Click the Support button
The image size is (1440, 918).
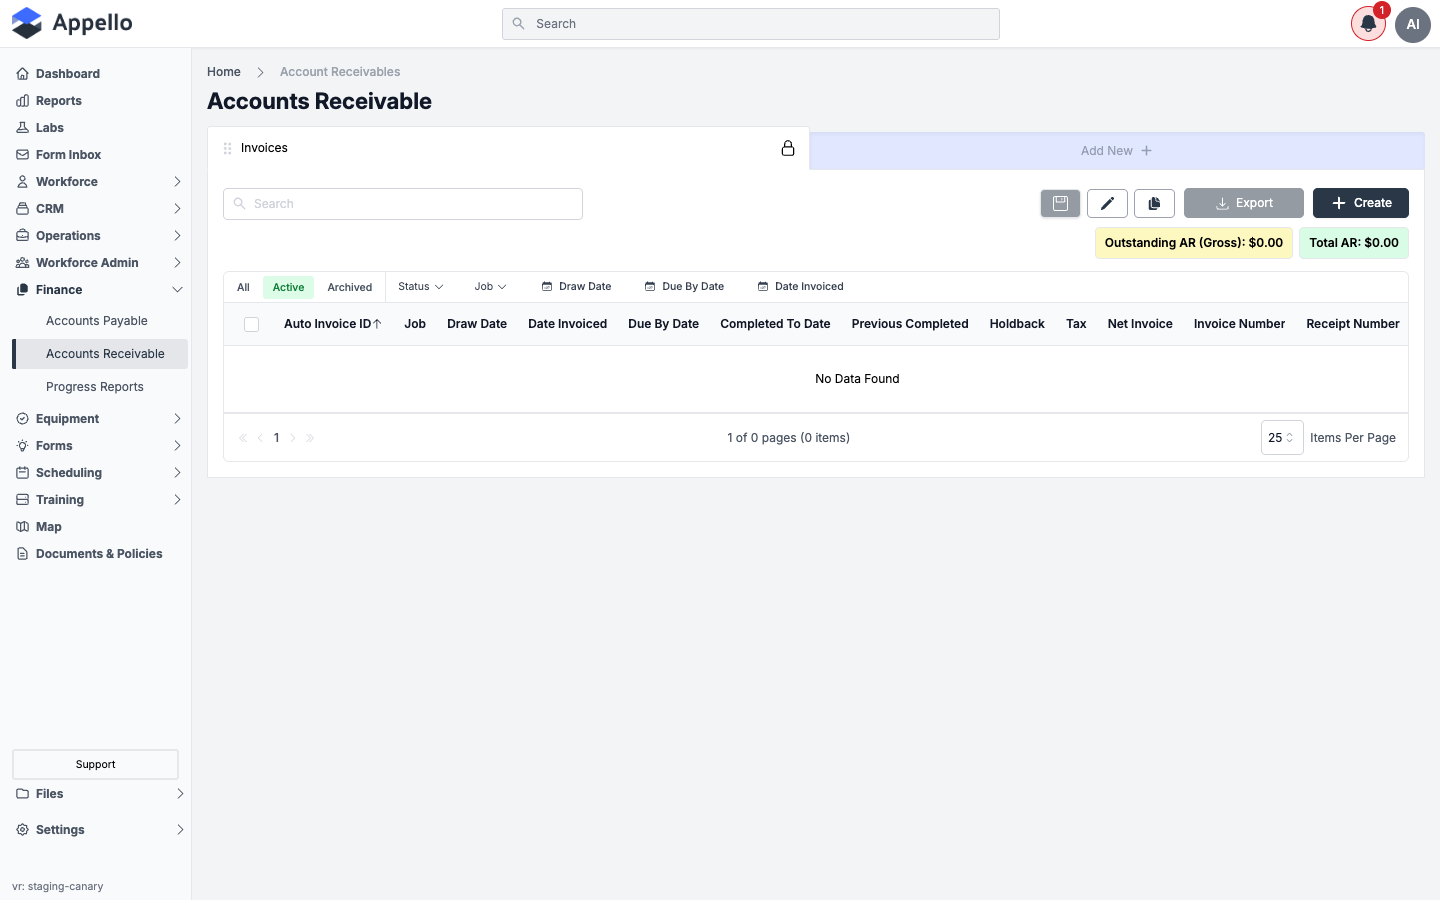95,765
